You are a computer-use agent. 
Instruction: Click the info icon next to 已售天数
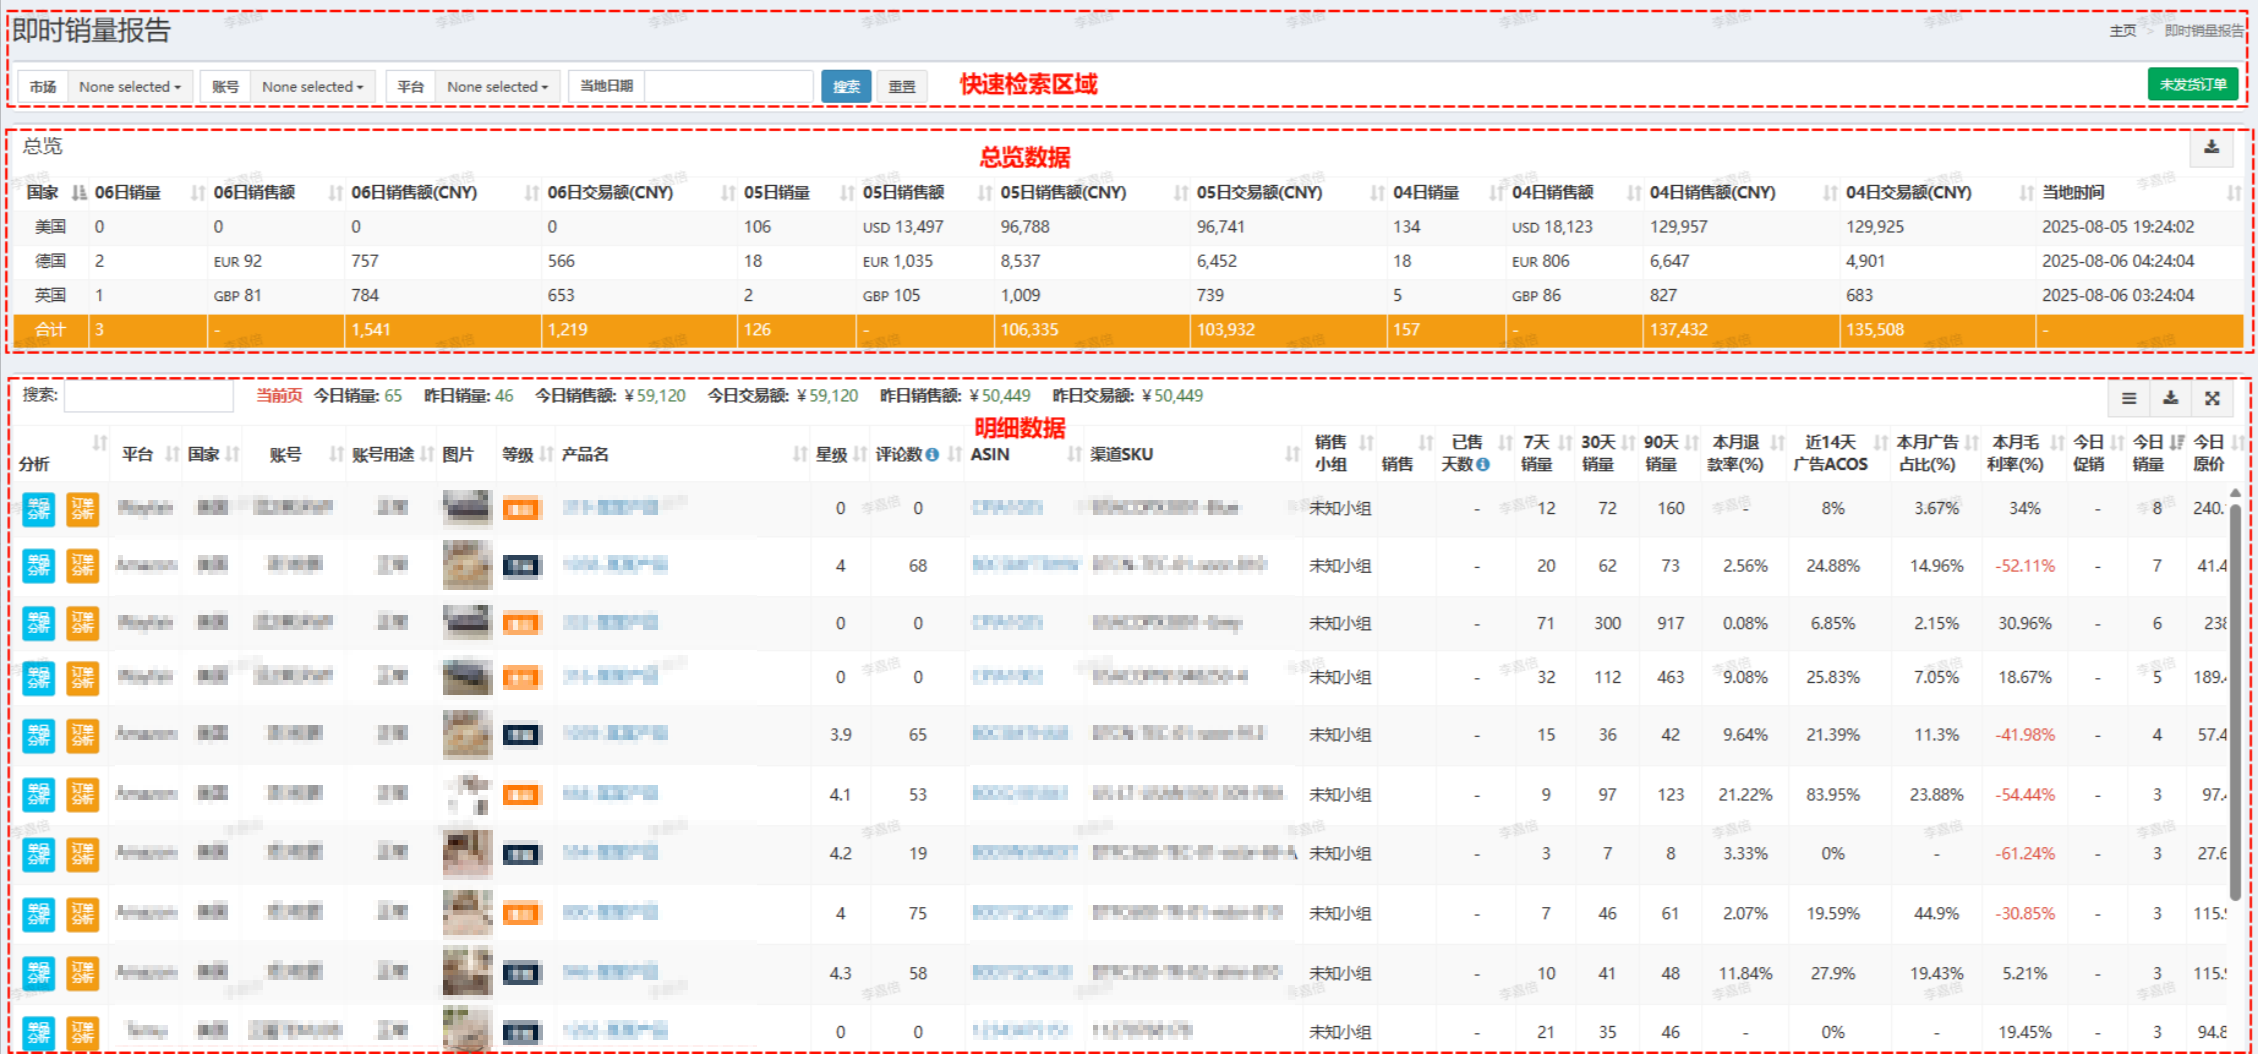pyautogui.click(x=1483, y=465)
